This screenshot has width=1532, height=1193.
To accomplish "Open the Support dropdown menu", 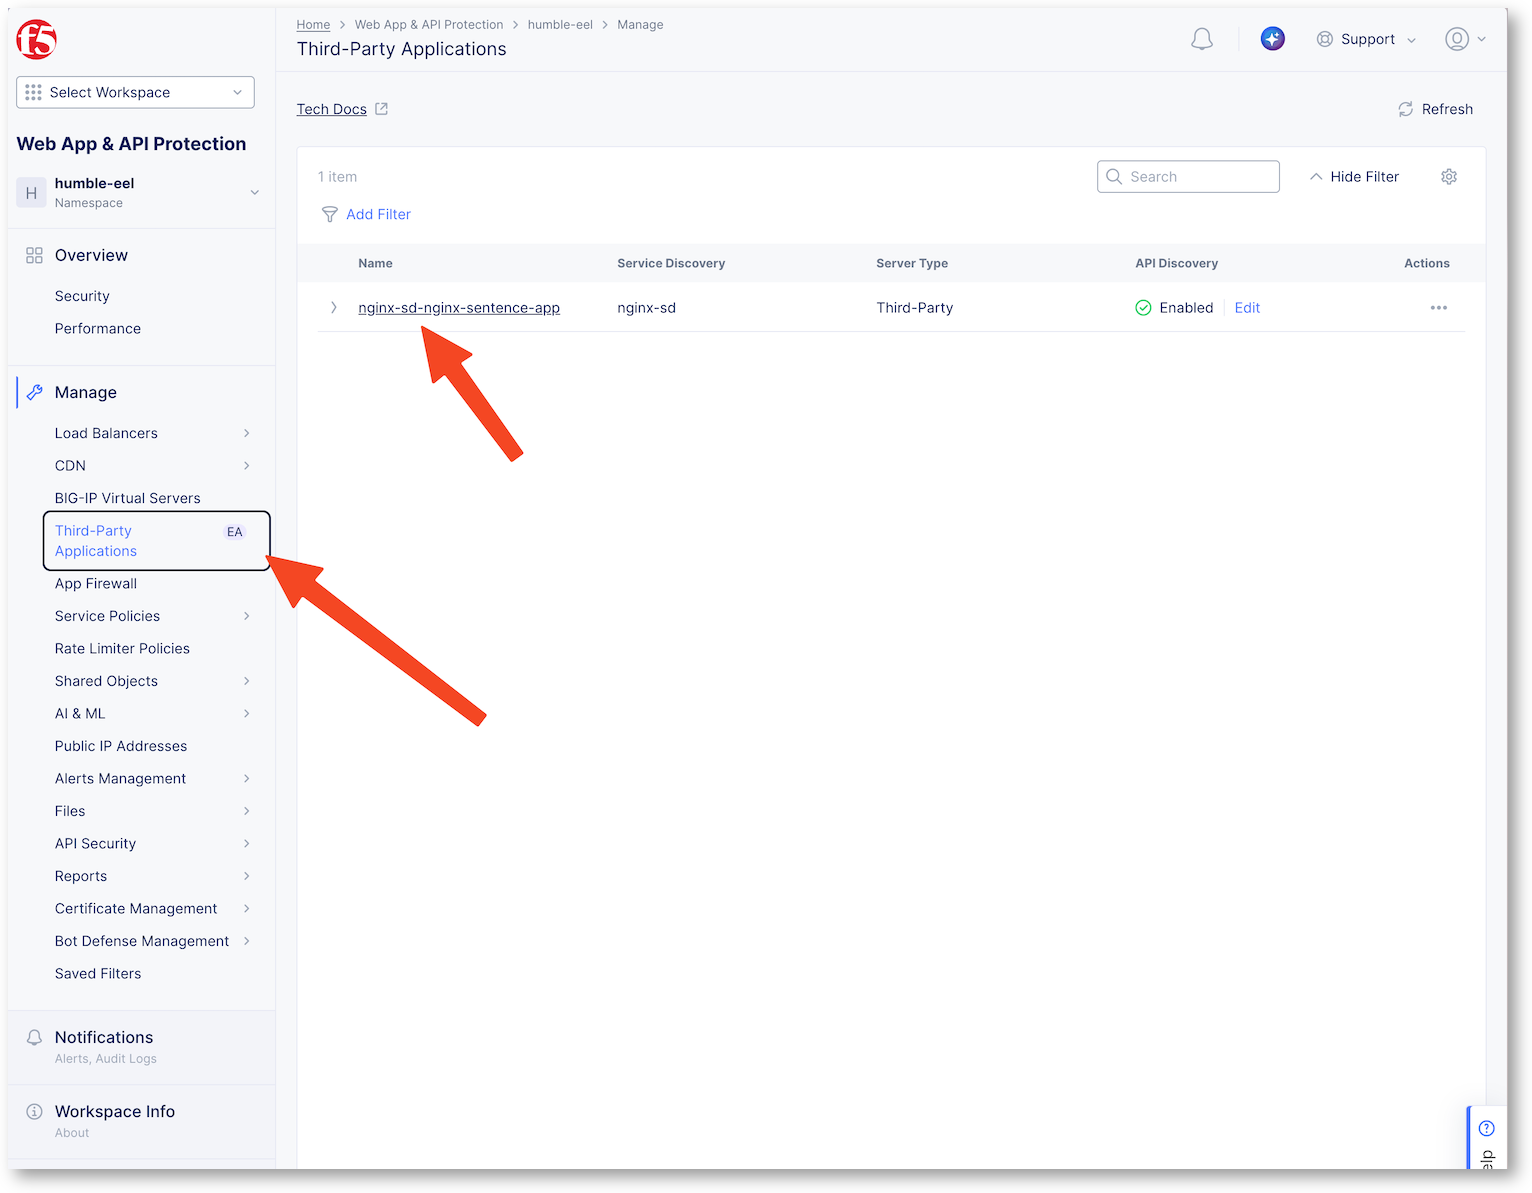I will coord(1367,39).
